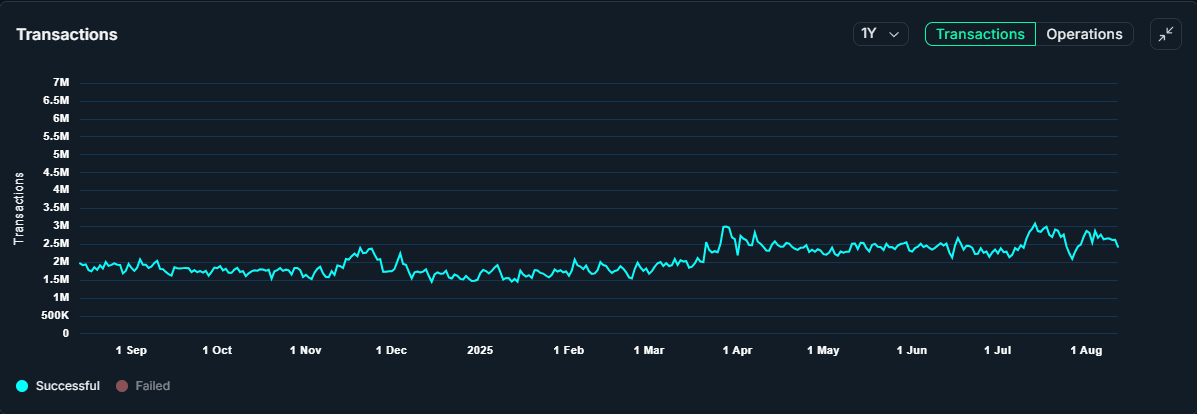1197x414 pixels.
Task: Click the 1 Aug date axis label
Action: coord(1086,351)
